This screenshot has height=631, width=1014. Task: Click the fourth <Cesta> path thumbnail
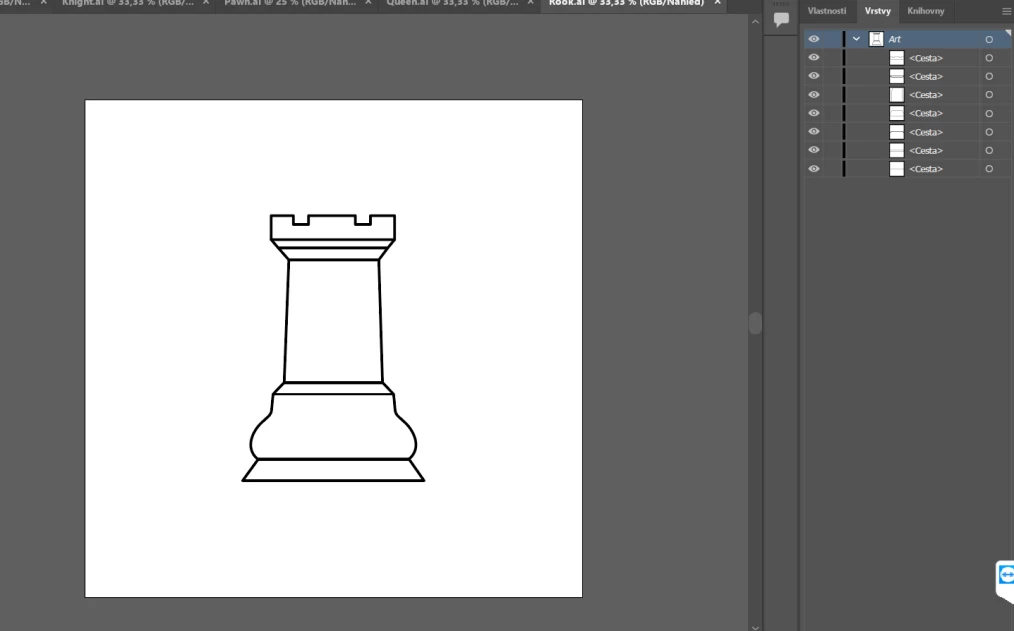coord(896,113)
